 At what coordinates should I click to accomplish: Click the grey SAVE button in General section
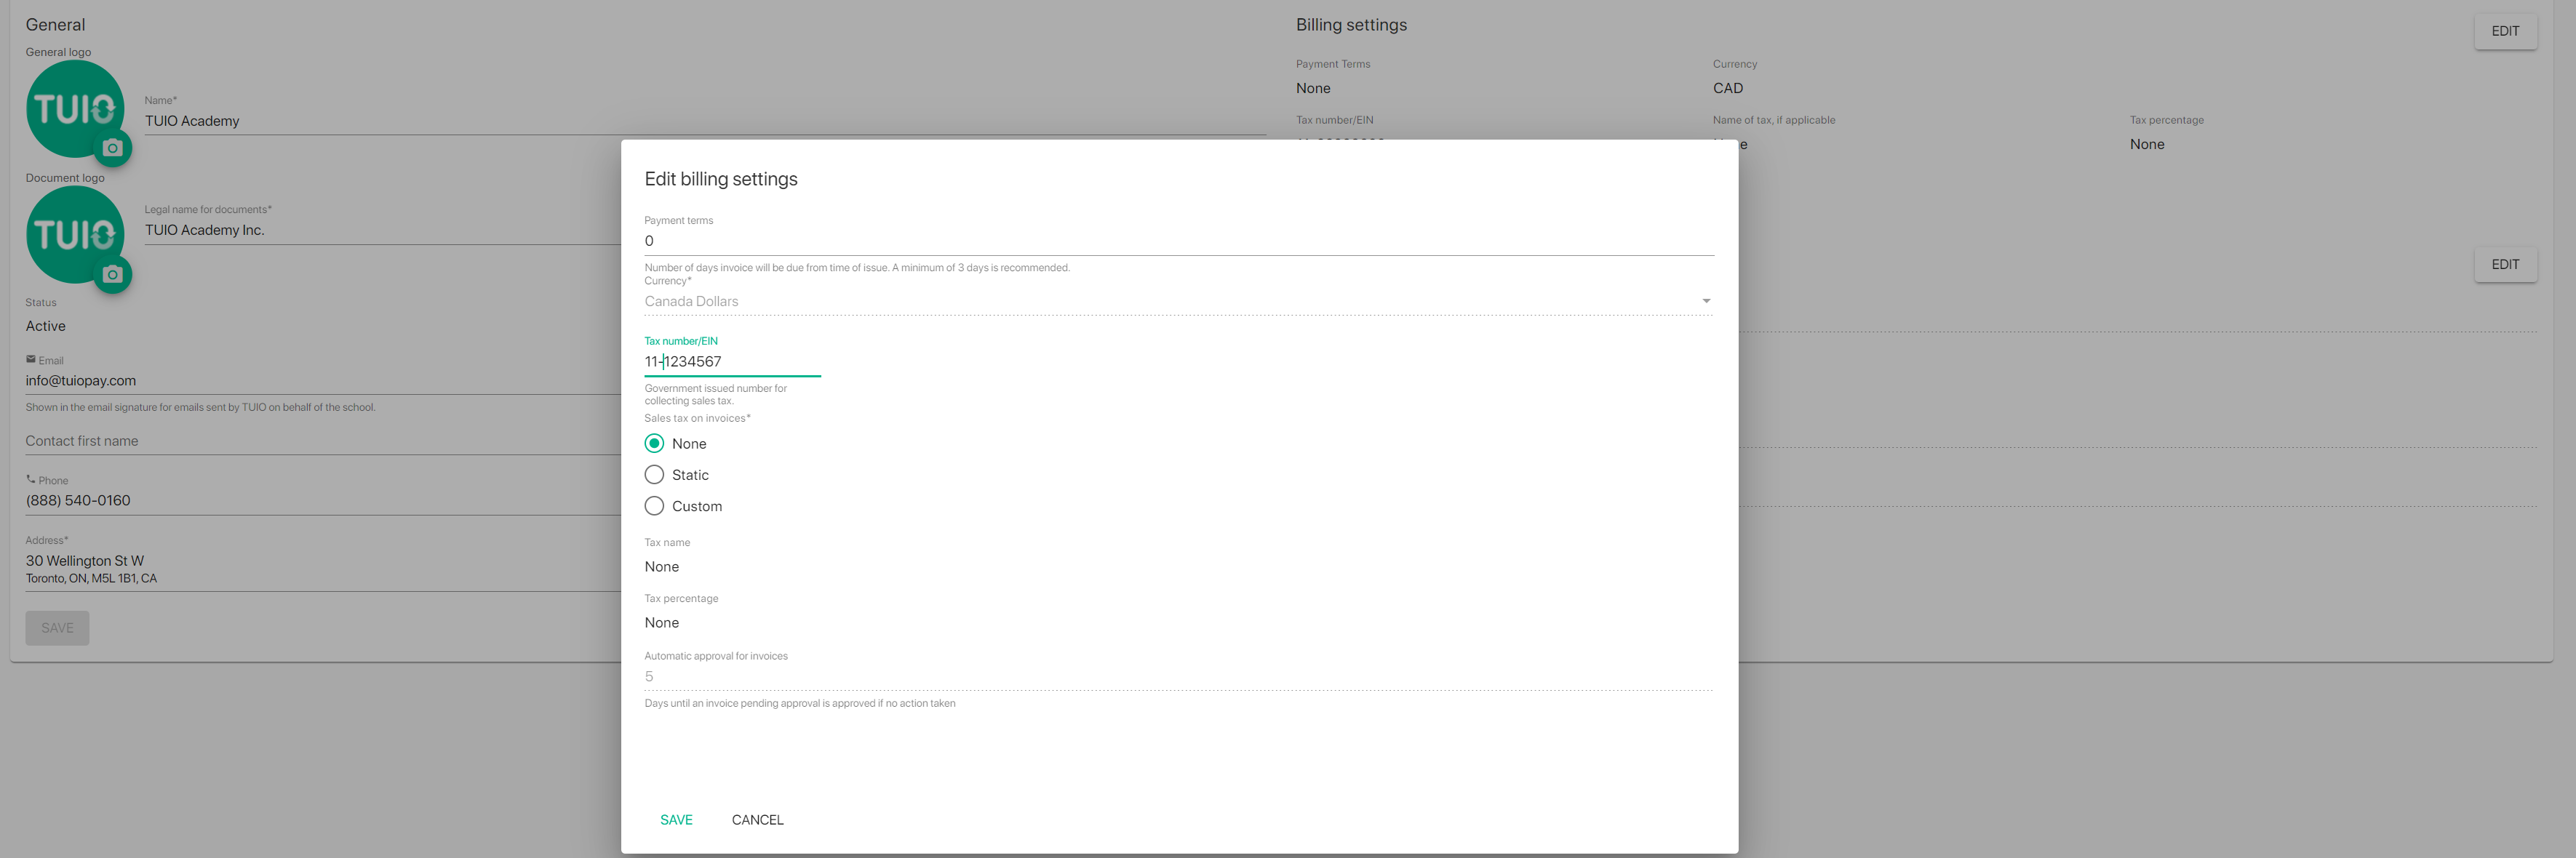tap(57, 627)
